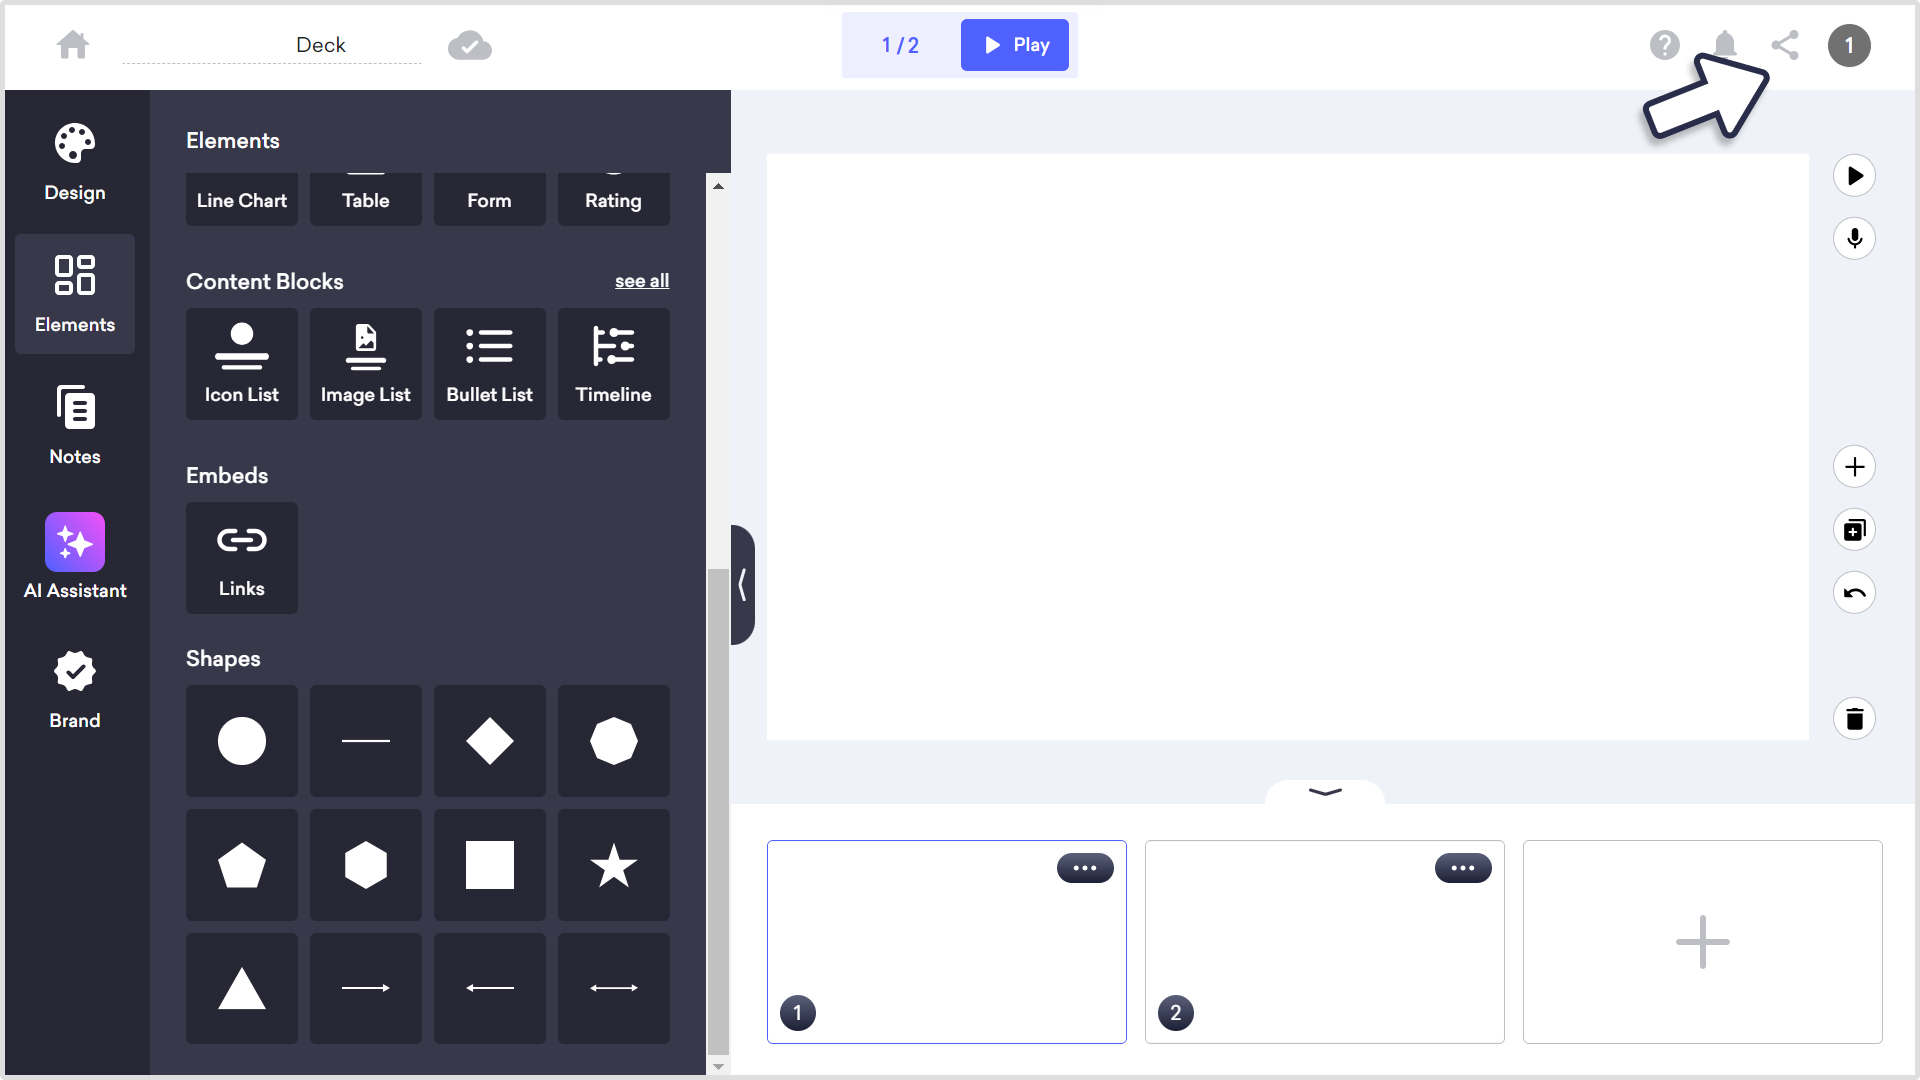
Task: Click the share button
Action: pos(1785,45)
